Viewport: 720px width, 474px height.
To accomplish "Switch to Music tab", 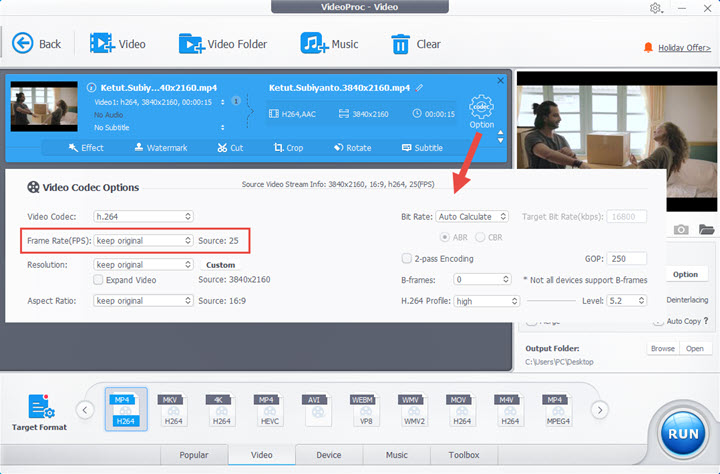I will 397,455.
